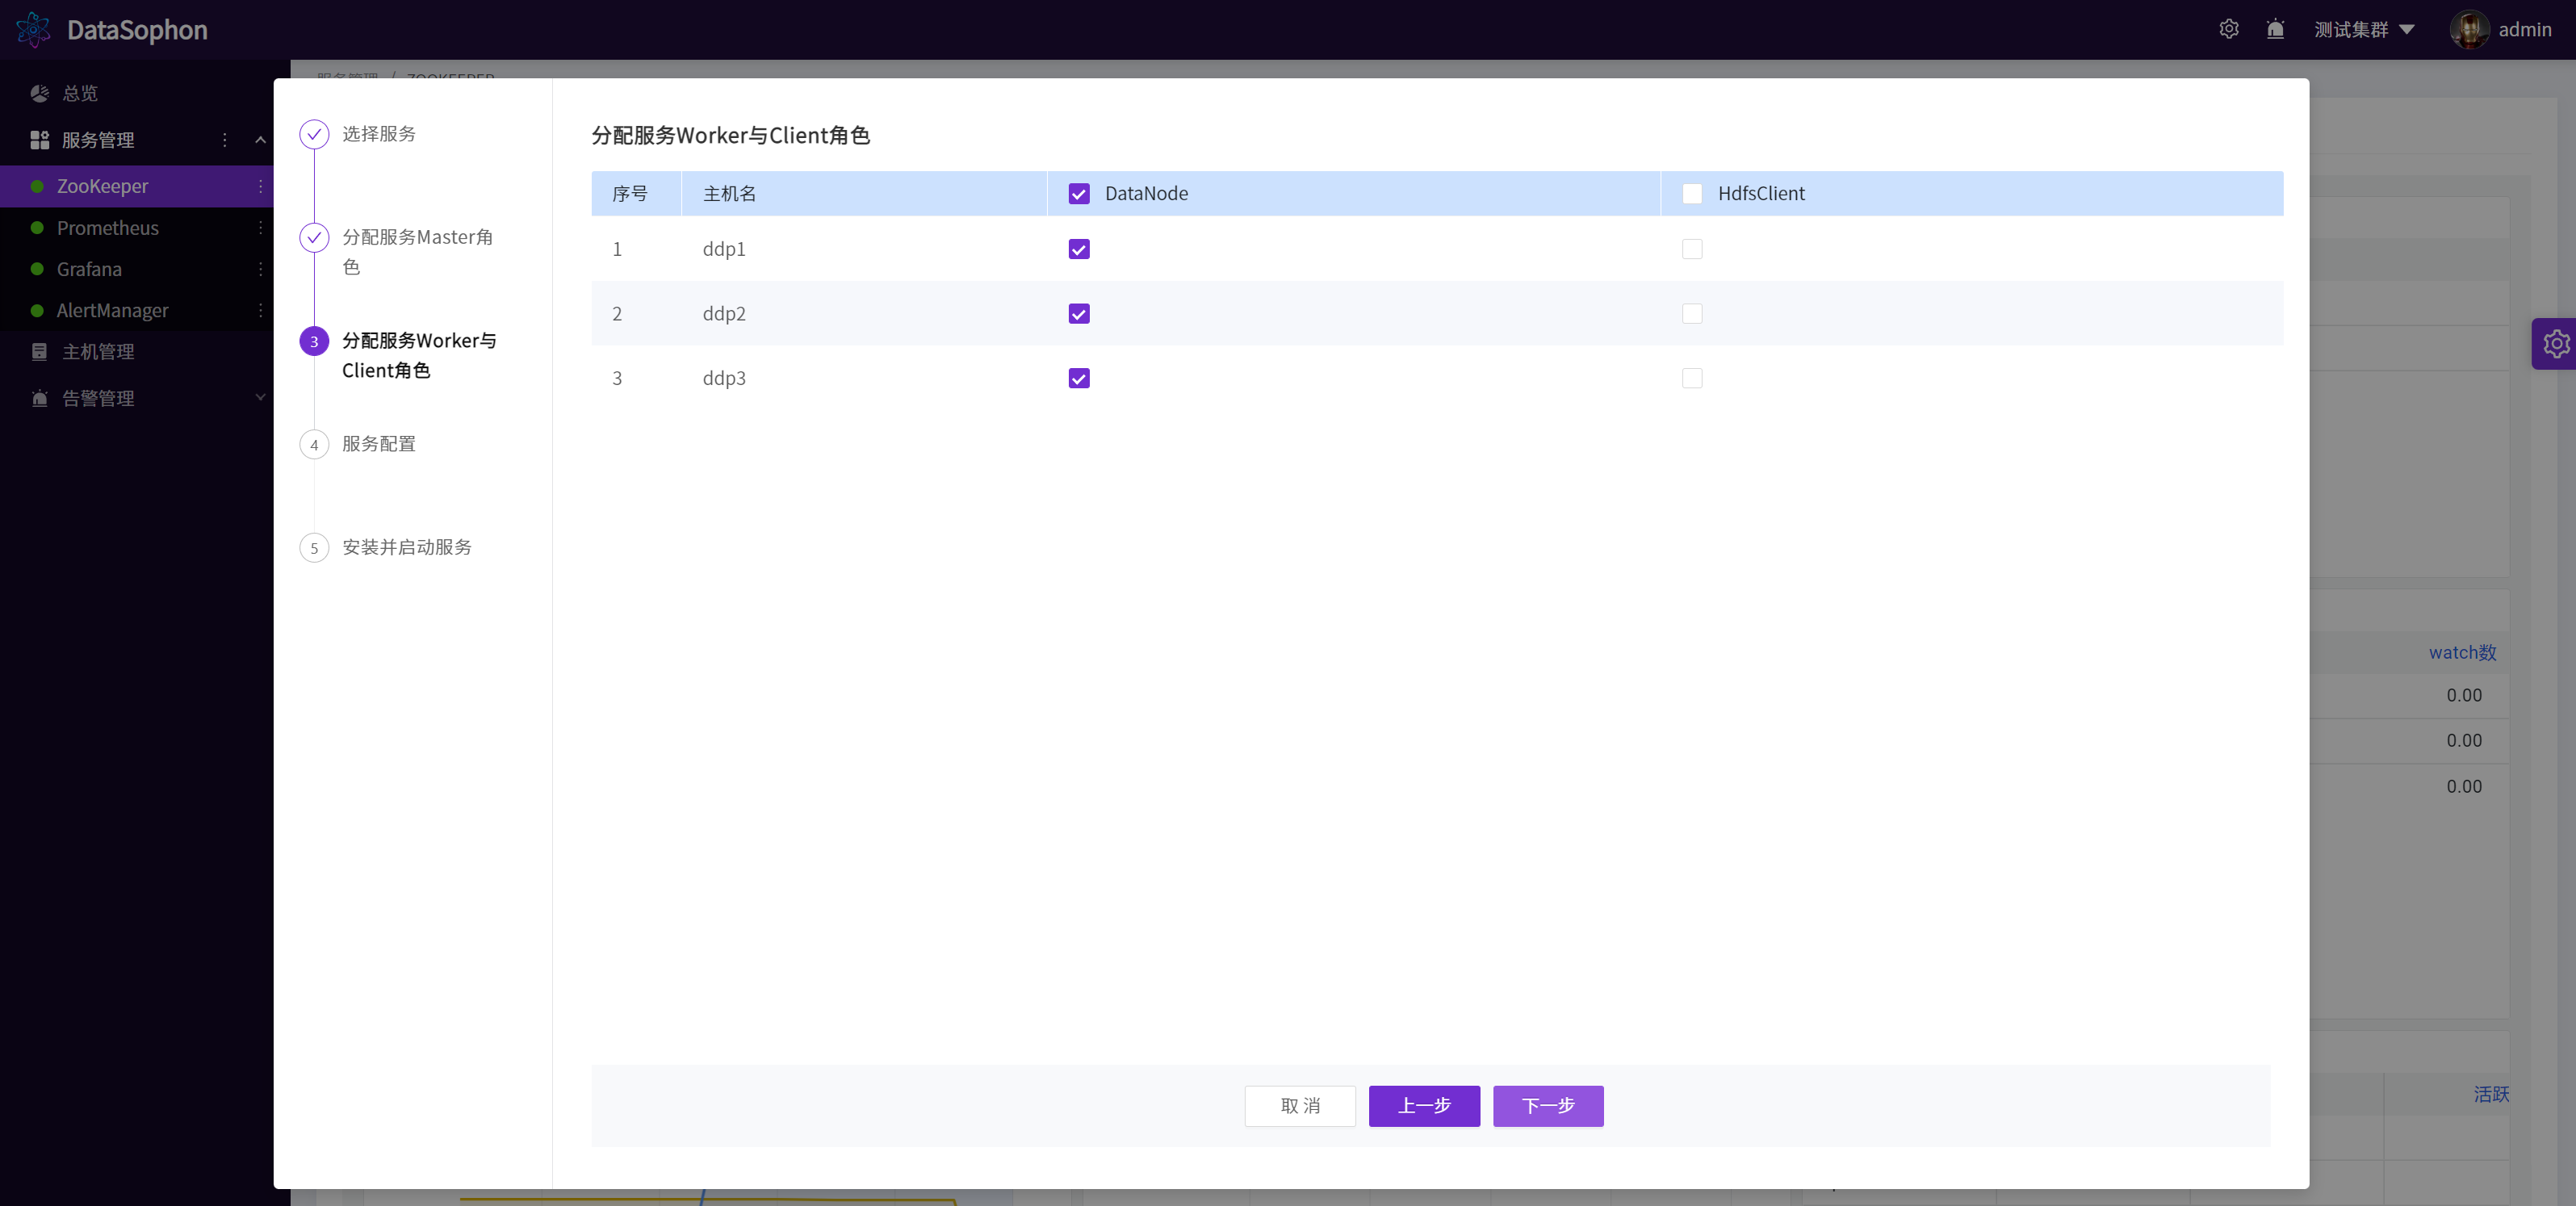Click the step 4 number circle
Image resolution: width=2576 pixels, height=1206 pixels.
click(314, 445)
